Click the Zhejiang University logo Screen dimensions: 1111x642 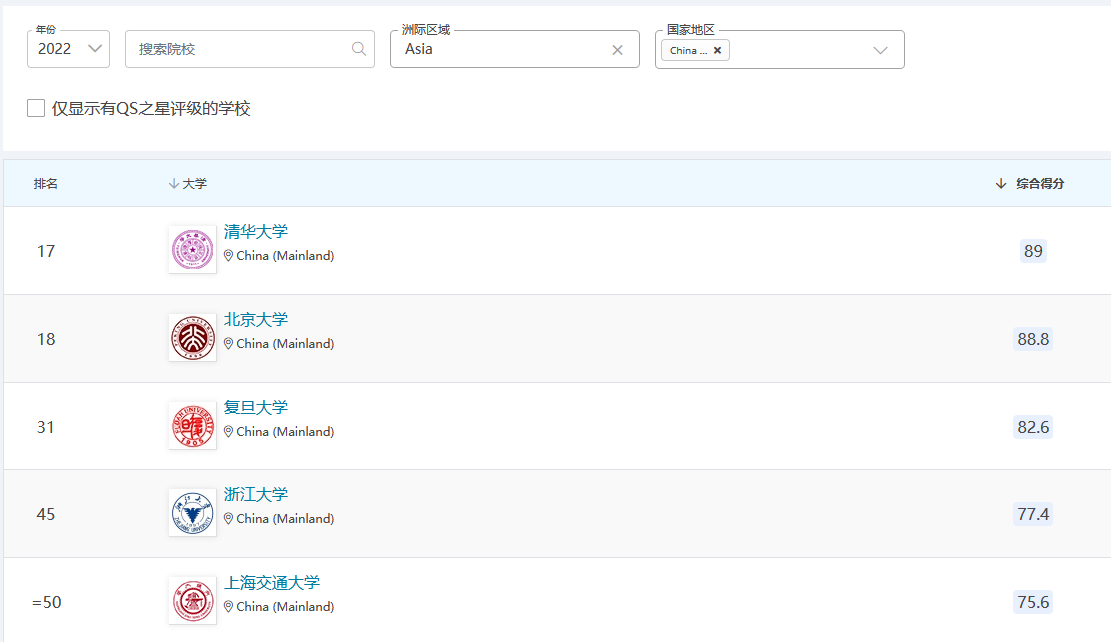coord(193,512)
